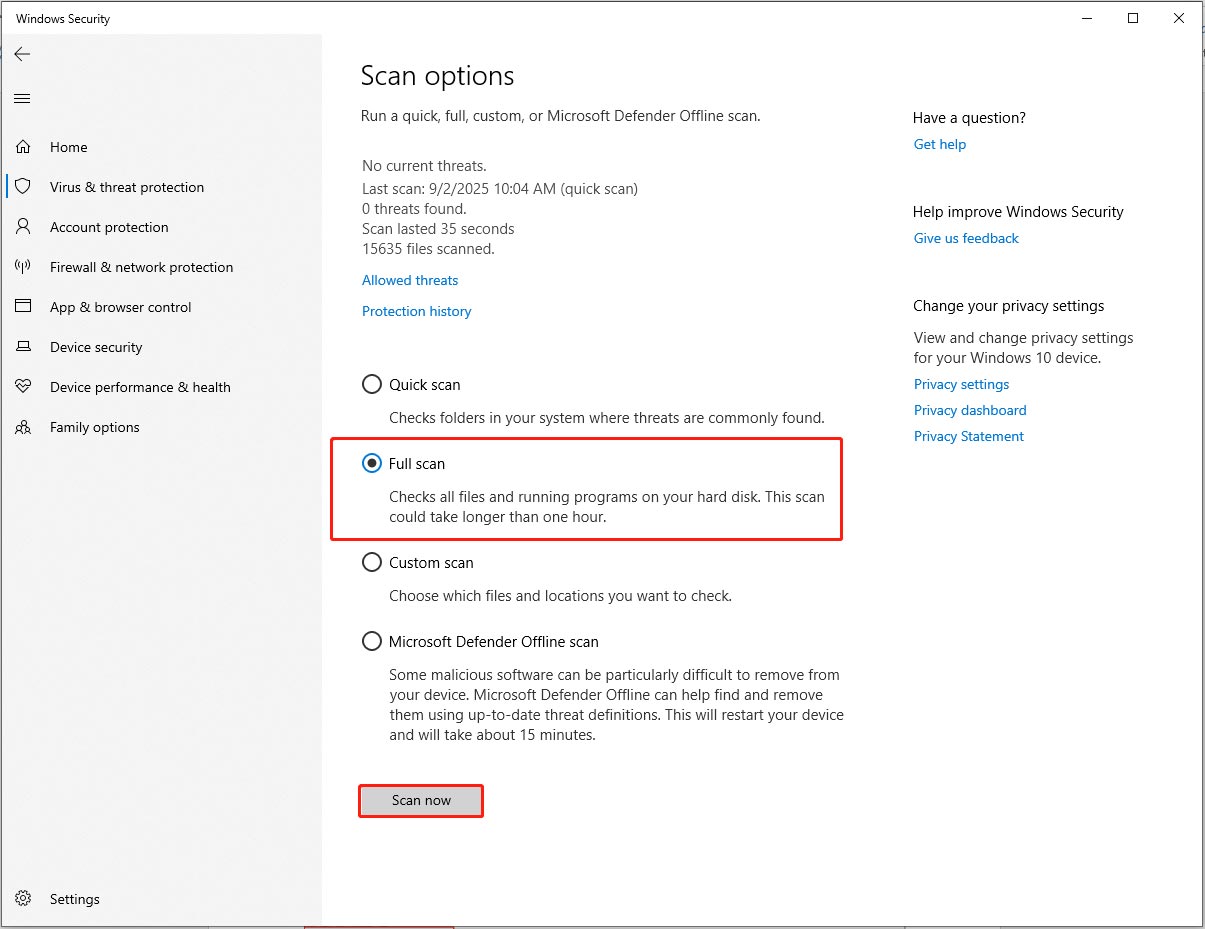Select the App & browser control icon
Image resolution: width=1205 pixels, height=929 pixels.
[x=23, y=306]
